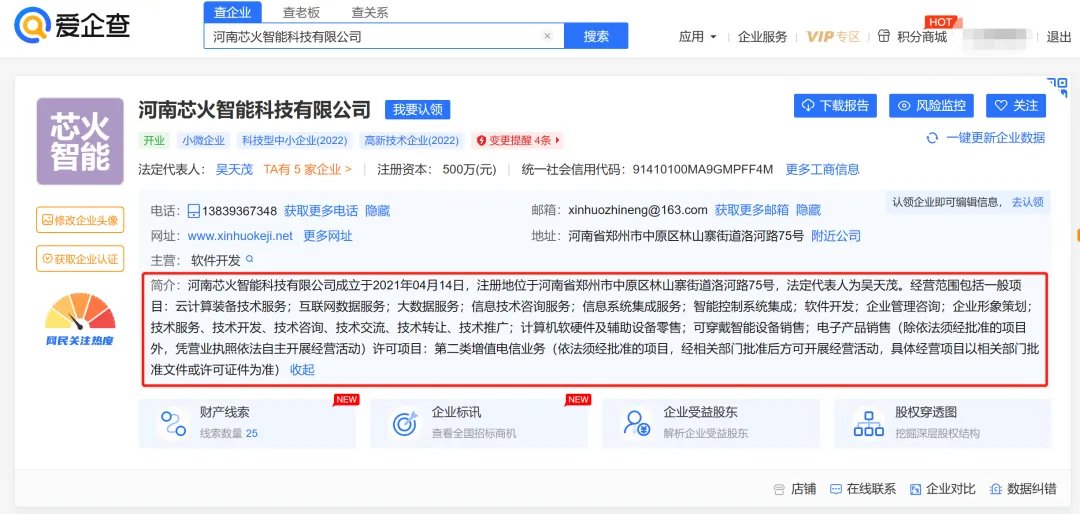
Task: Click 更多工商信息 link
Action: (822, 169)
